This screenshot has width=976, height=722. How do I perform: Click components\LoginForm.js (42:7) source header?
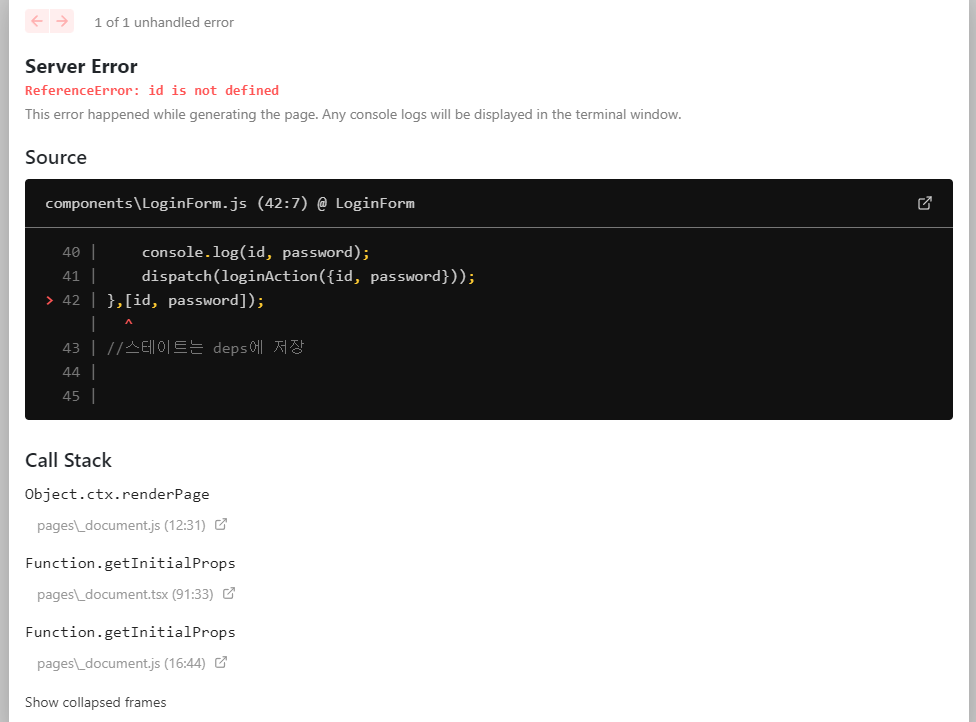(x=230, y=203)
